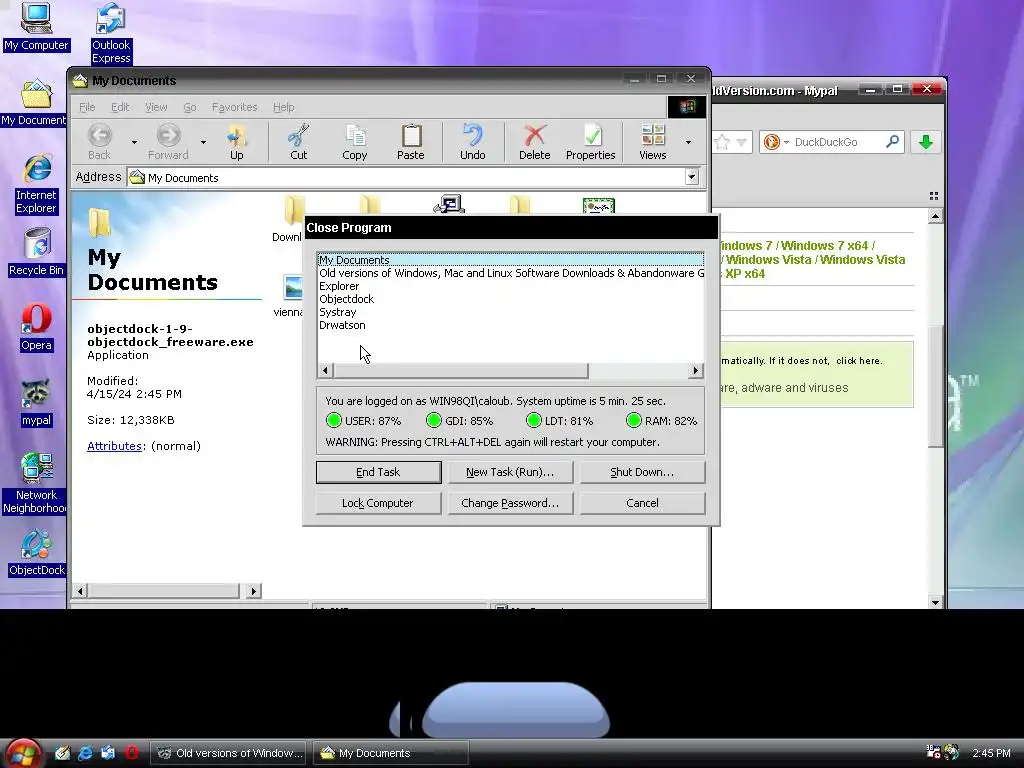Select Drwatson in task list

[x=511, y=325]
